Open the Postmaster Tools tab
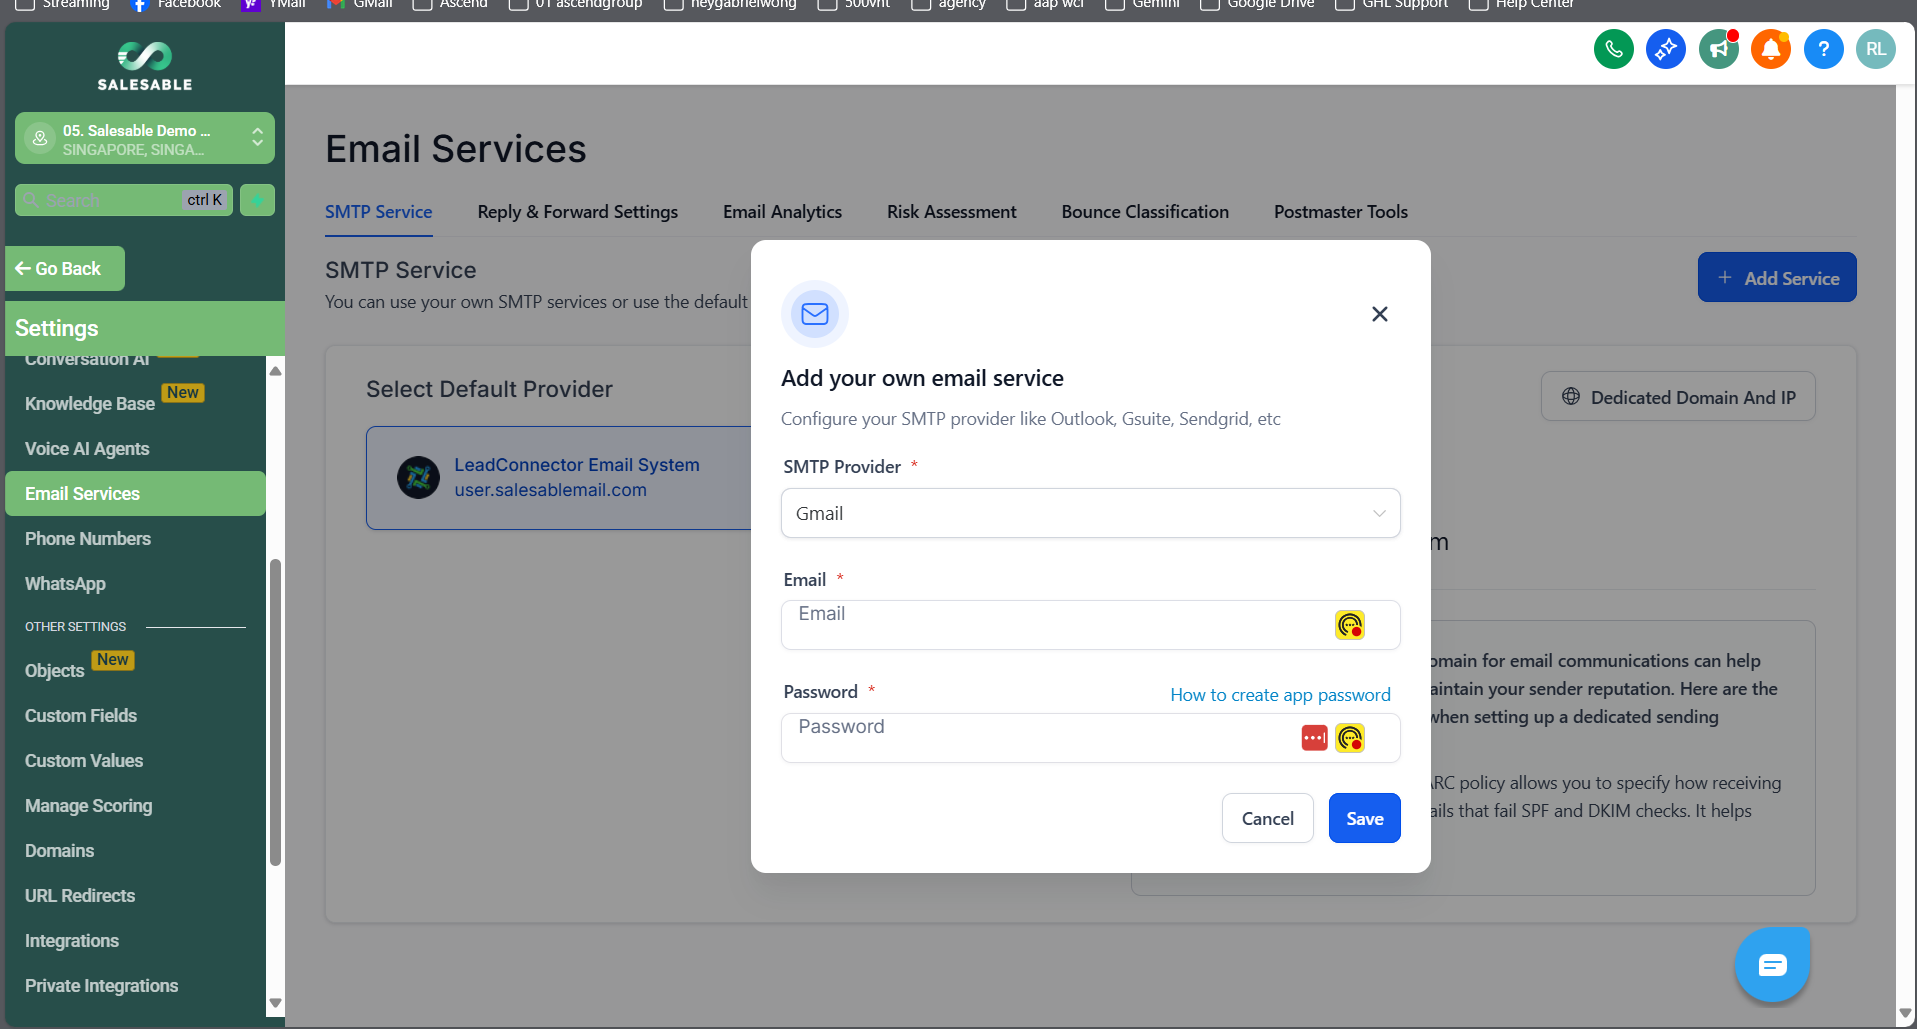This screenshot has width=1917, height=1029. coord(1340,212)
